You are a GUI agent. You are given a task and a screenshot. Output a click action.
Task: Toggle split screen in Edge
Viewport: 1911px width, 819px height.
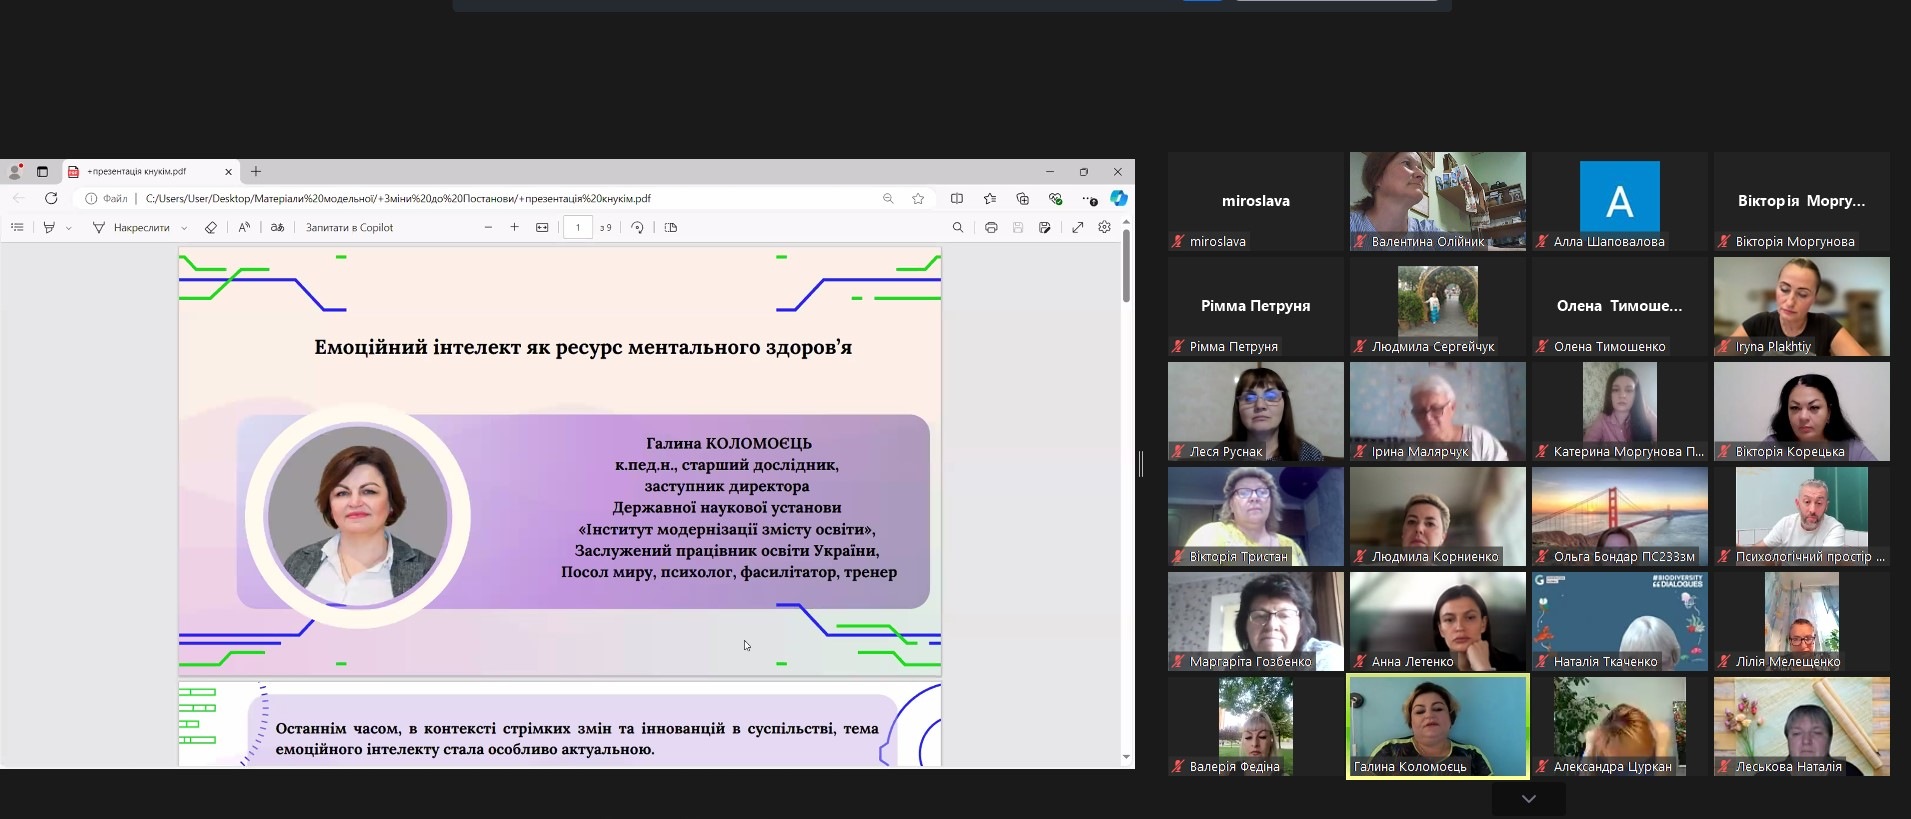point(957,199)
